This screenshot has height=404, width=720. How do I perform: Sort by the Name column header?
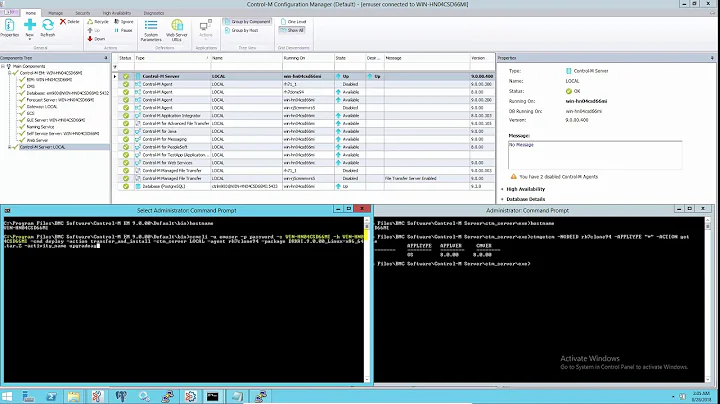[x=246, y=58]
